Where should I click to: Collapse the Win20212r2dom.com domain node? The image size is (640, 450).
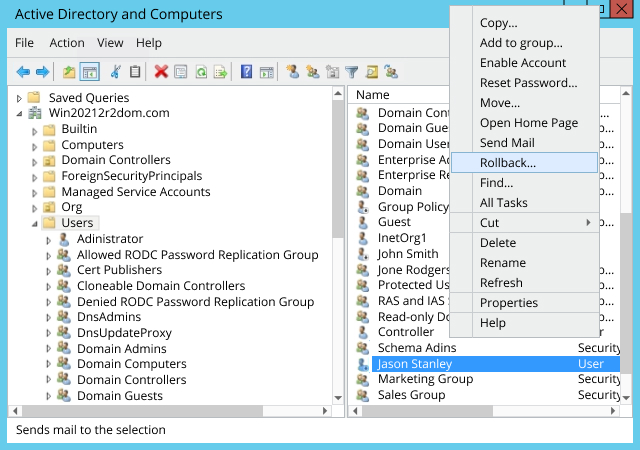point(19,114)
